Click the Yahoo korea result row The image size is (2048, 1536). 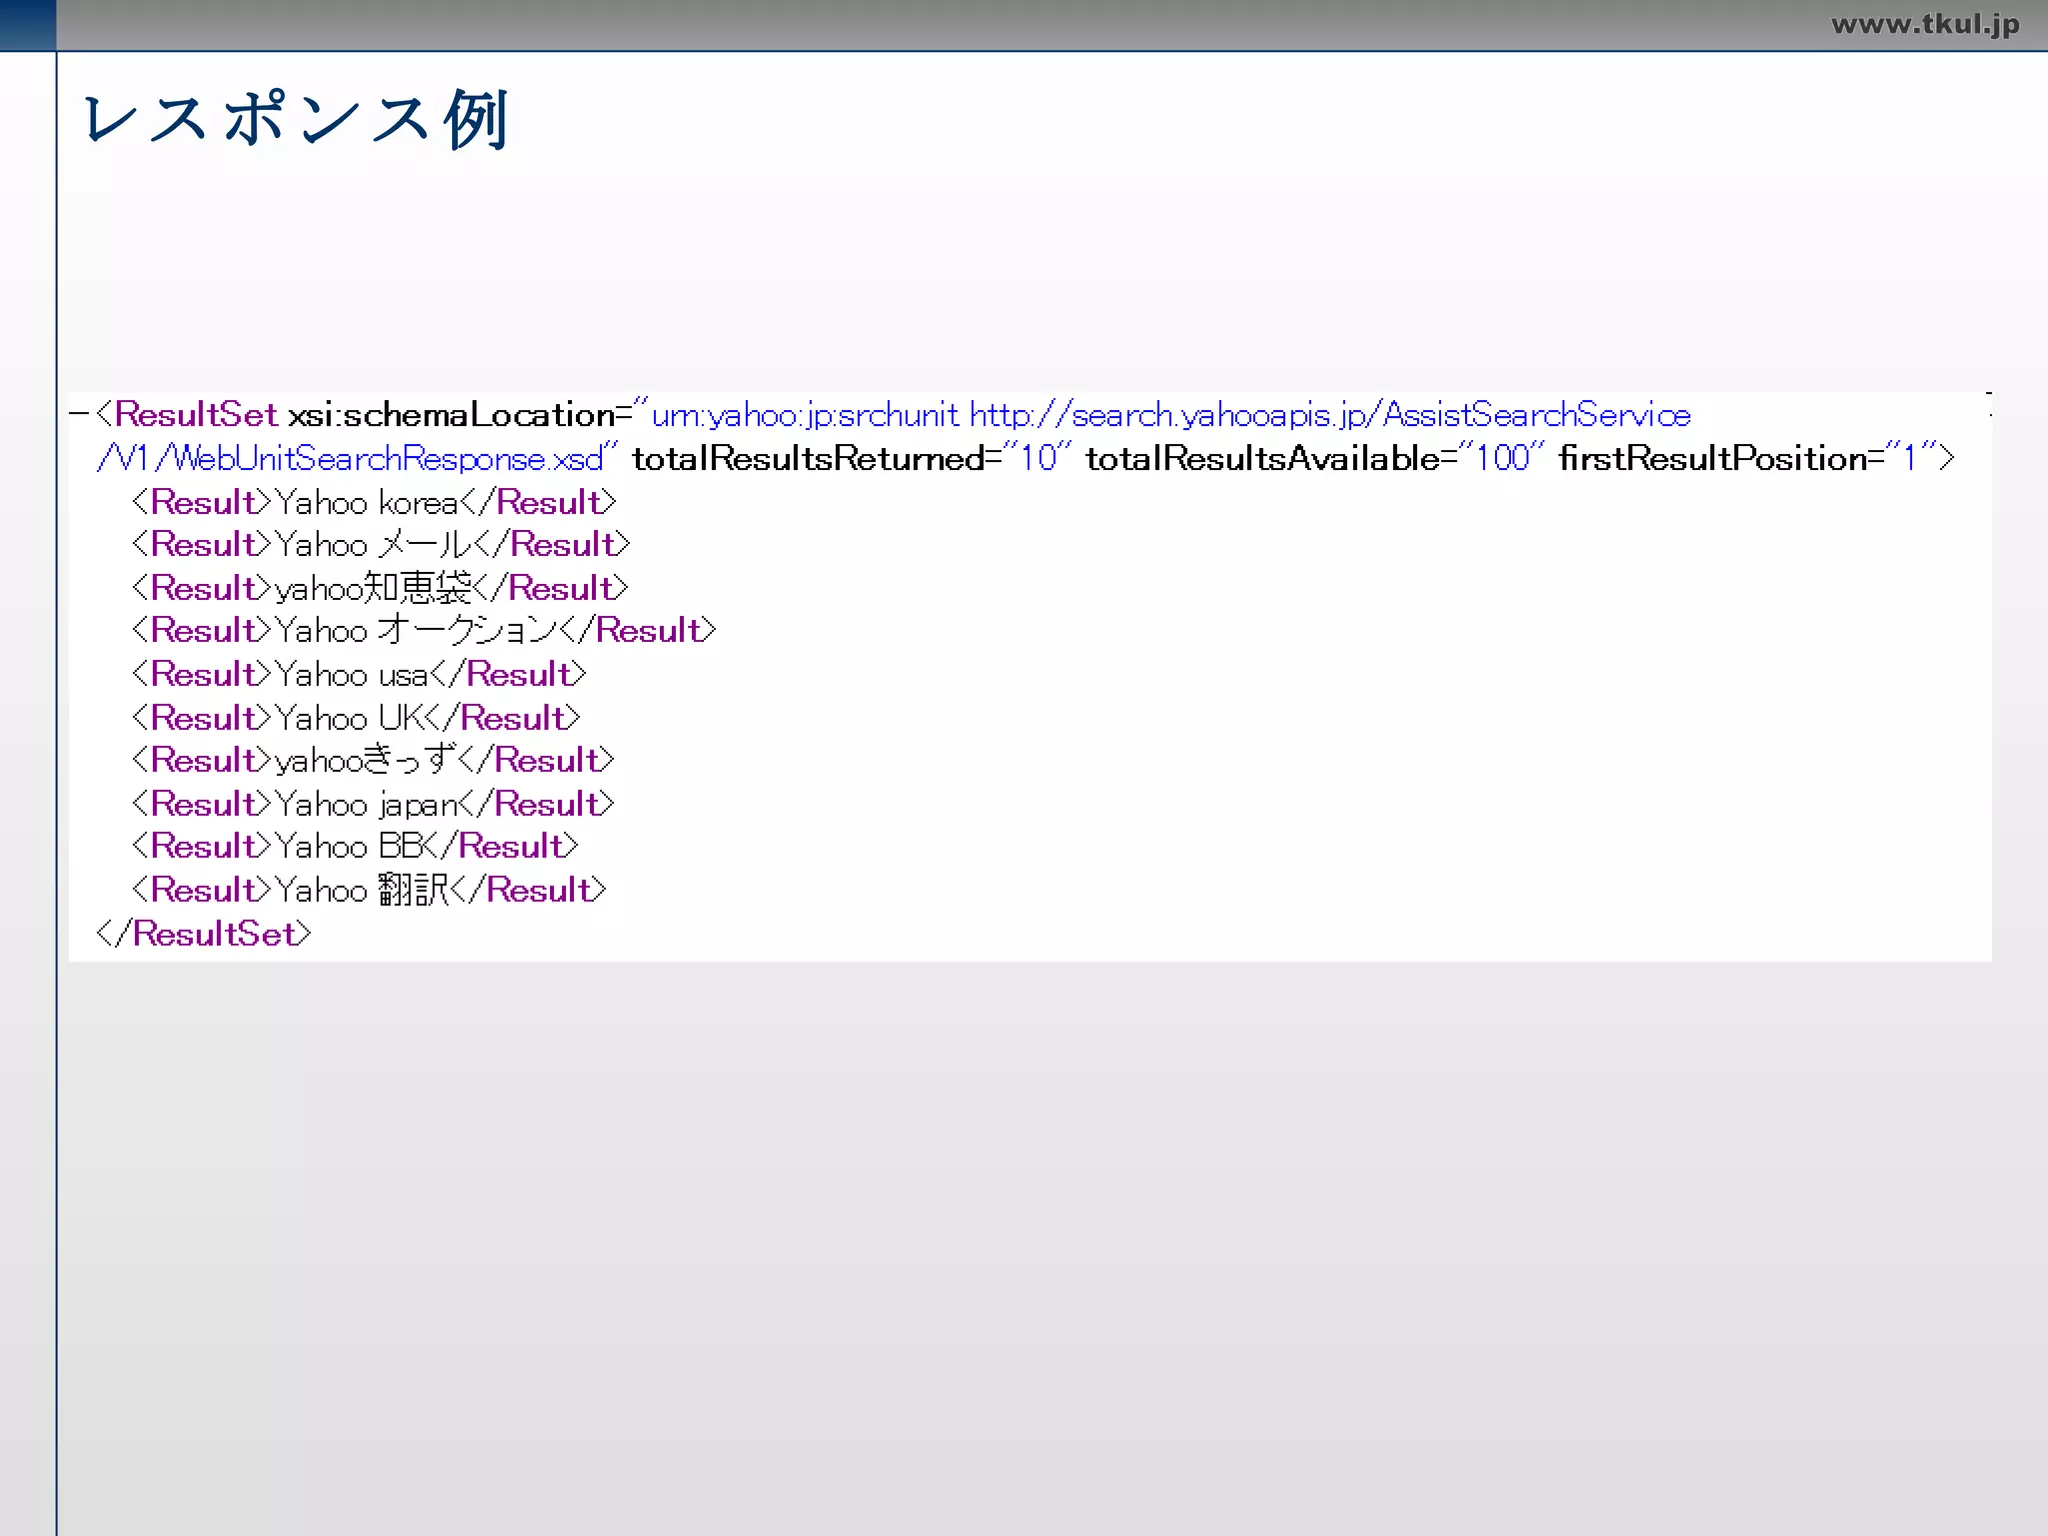coord(374,502)
